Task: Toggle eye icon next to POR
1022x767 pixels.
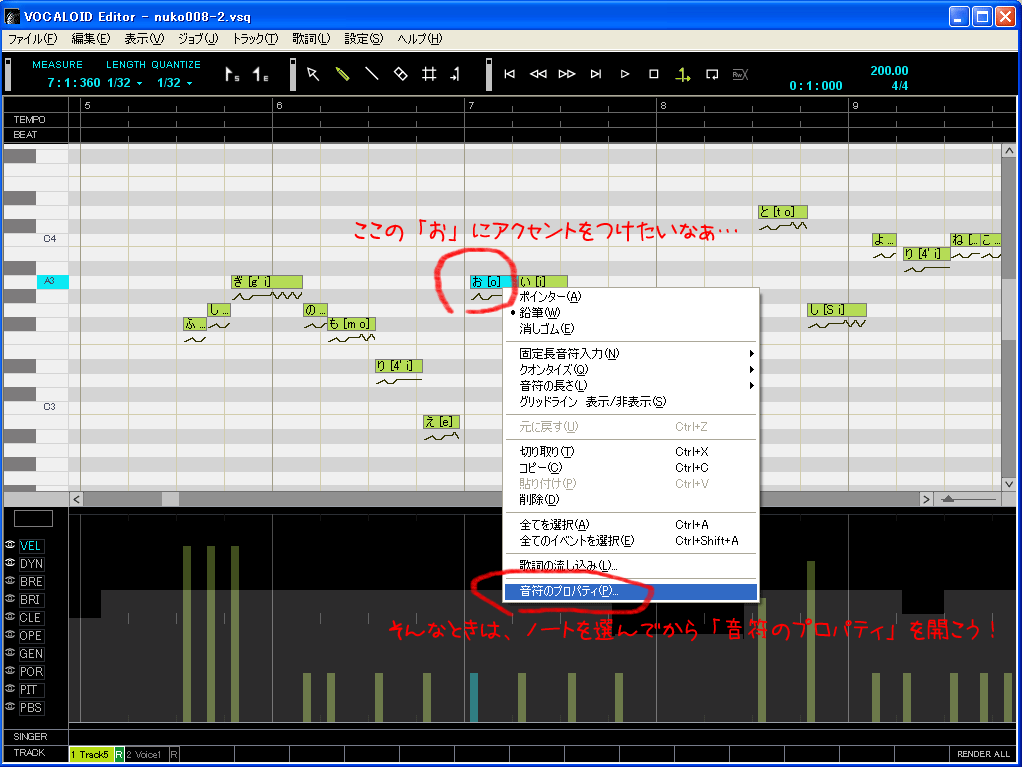Action: [10, 671]
